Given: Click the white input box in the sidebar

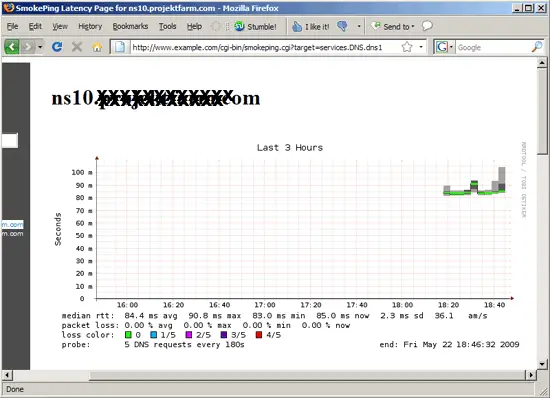Looking at the screenshot, I should point(10,140).
